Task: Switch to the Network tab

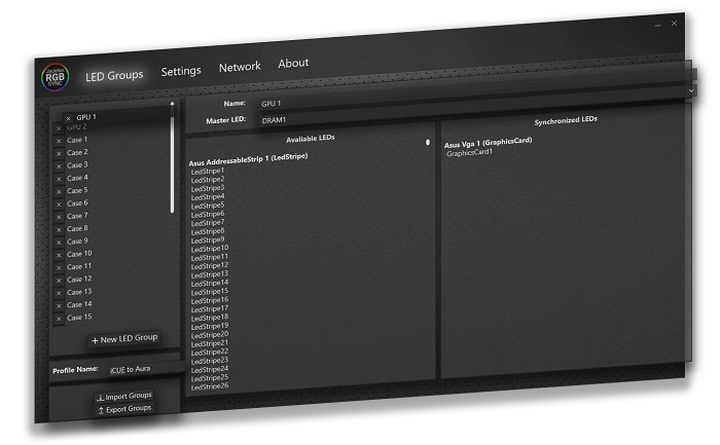Action: coord(239,67)
